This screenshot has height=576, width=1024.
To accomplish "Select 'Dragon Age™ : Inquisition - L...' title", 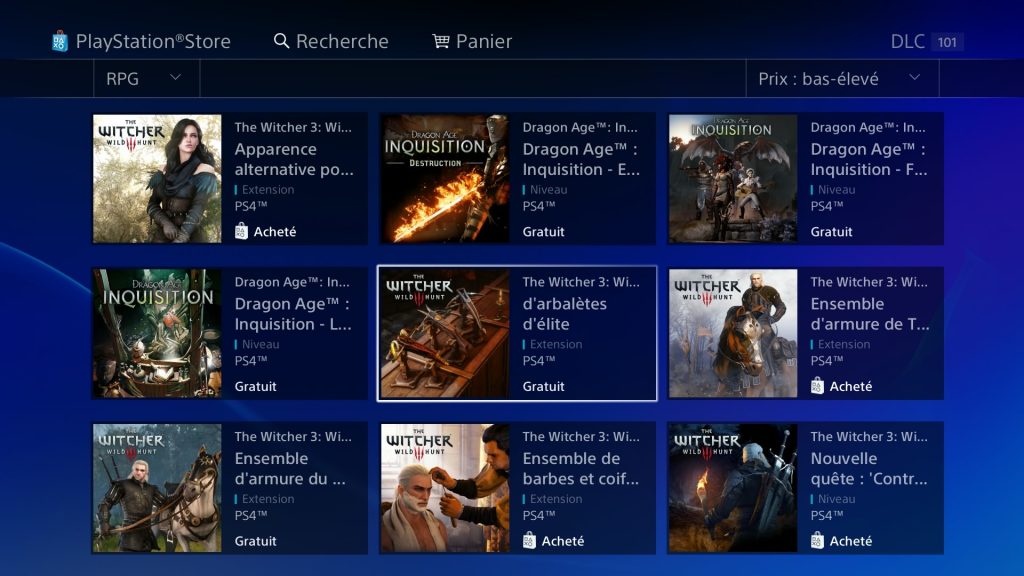I will coord(293,314).
